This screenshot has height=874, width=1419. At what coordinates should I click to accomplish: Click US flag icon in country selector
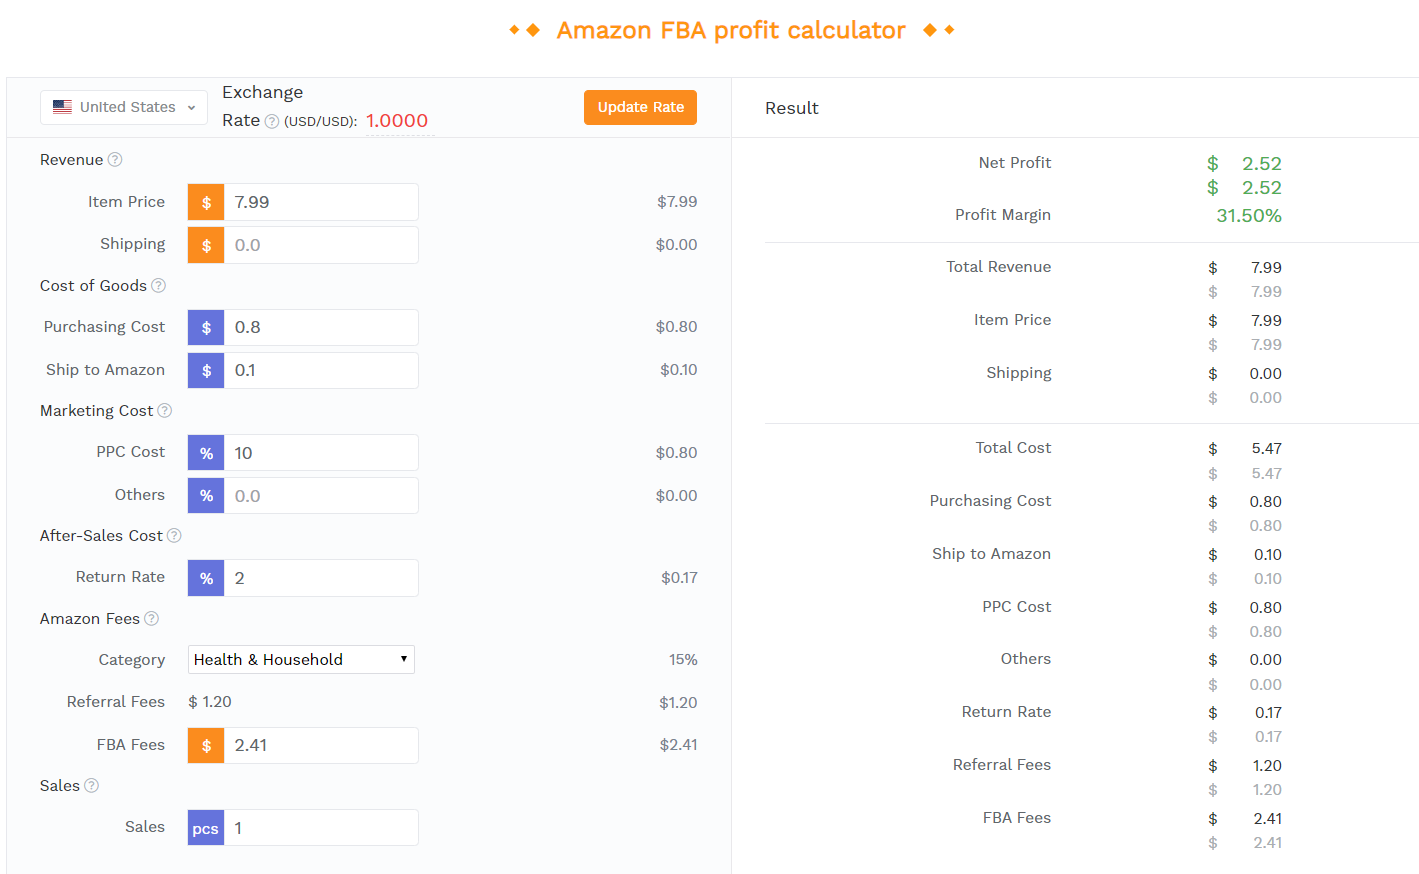(62, 107)
